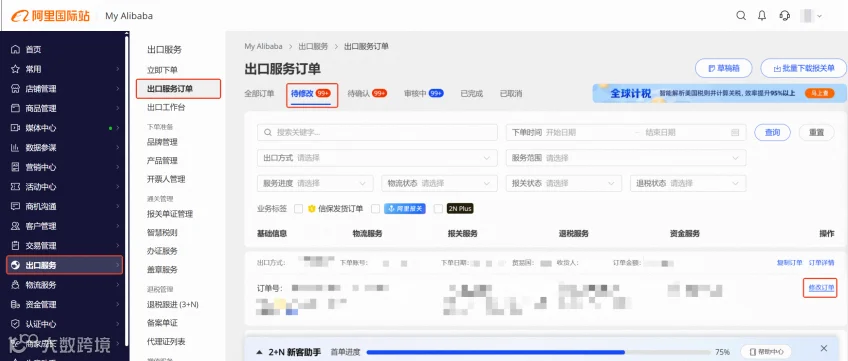This screenshot has height=361, width=848.
Task: Open notifications bell icon
Action: pos(762,16)
